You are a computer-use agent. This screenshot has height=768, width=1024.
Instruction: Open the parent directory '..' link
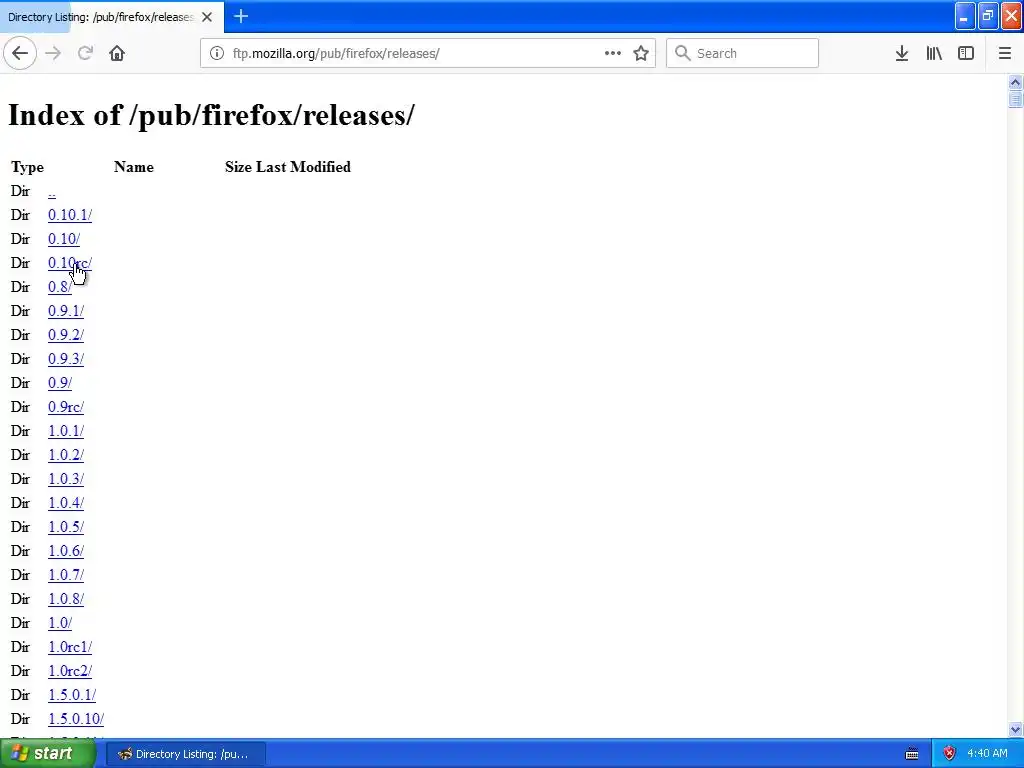tap(52, 191)
